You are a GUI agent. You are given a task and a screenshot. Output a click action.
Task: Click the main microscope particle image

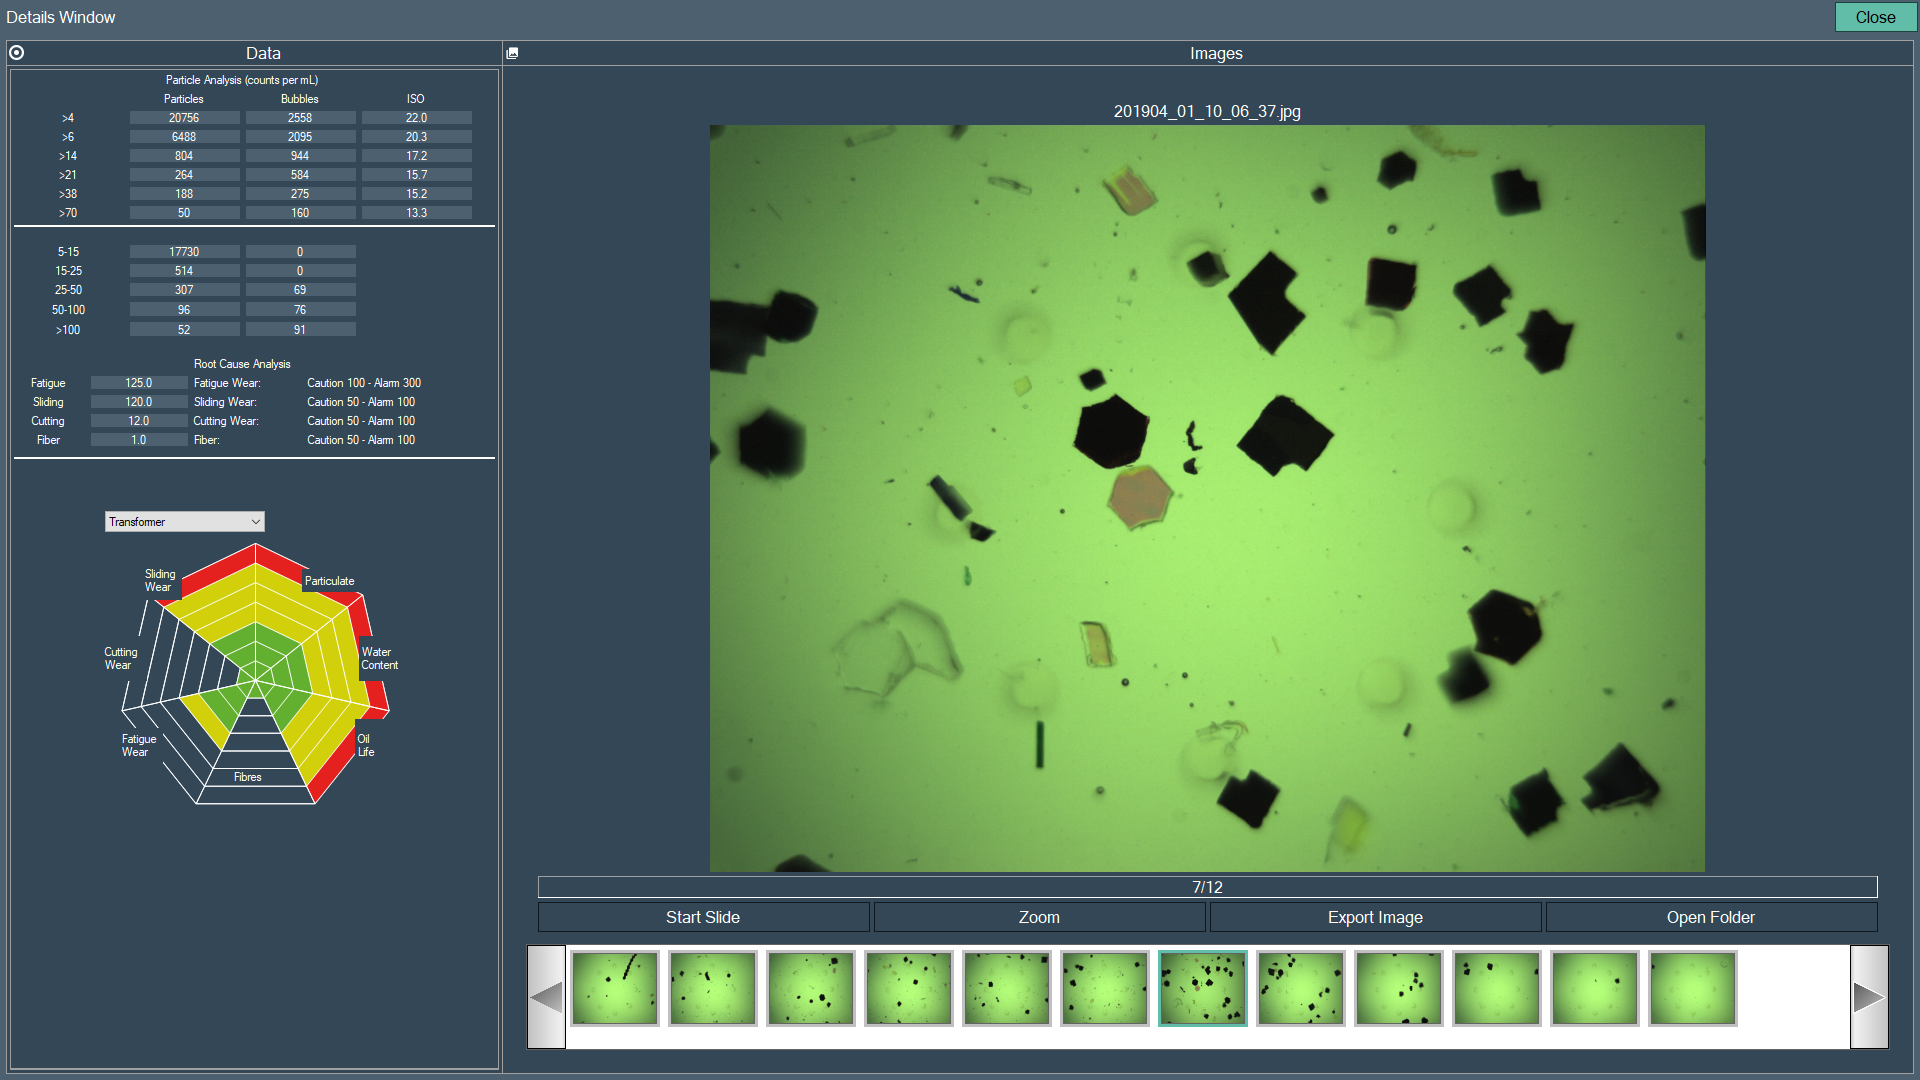pyautogui.click(x=1207, y=498)
